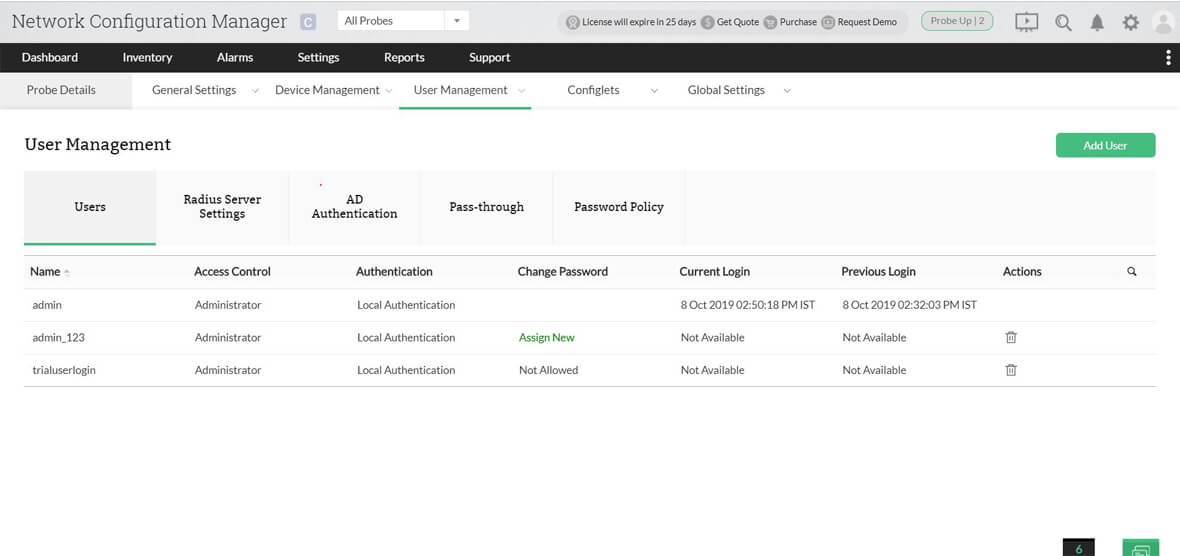Open the user profile avatar
The height and width of the screenshot is (556, 1180).
point(1163,22)
